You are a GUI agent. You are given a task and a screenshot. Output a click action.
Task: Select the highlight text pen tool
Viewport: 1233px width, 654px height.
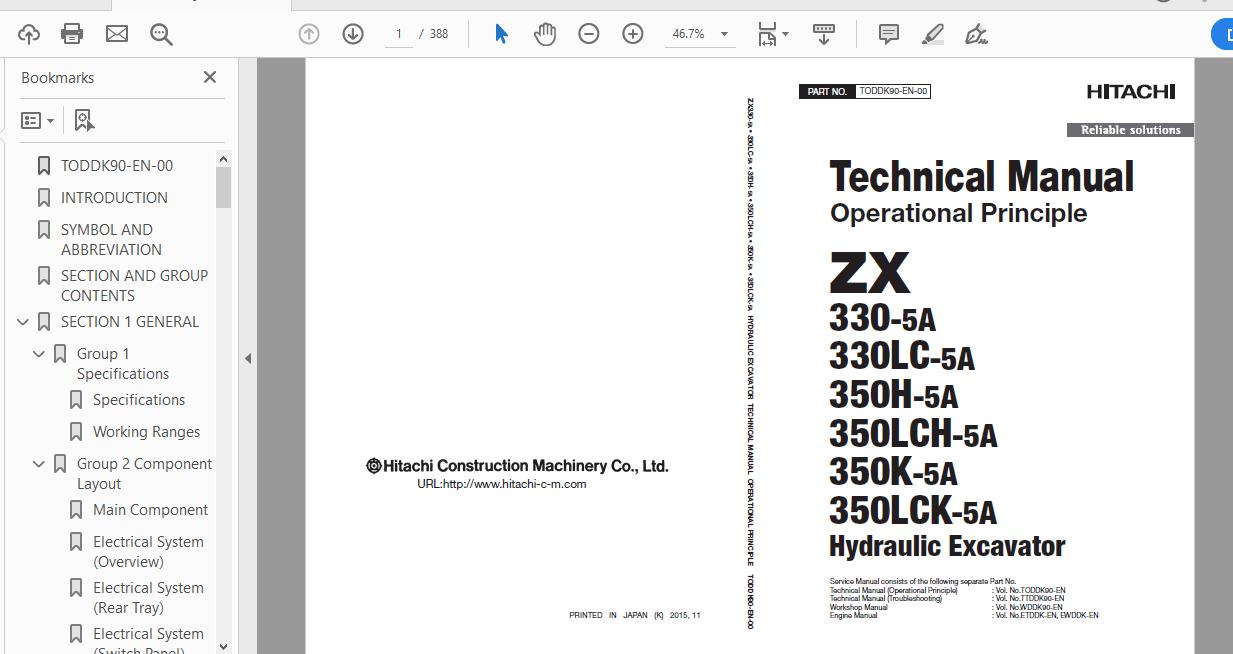pos(932,34)
